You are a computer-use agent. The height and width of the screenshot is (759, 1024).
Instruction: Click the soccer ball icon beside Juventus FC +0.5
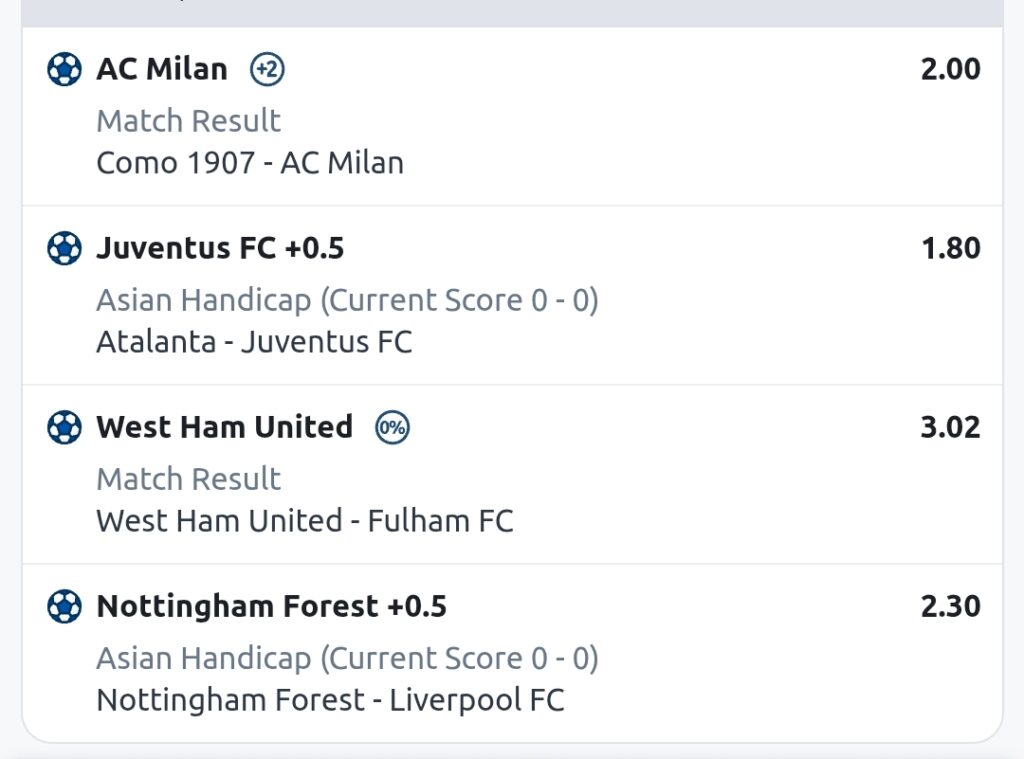[65, 248]
